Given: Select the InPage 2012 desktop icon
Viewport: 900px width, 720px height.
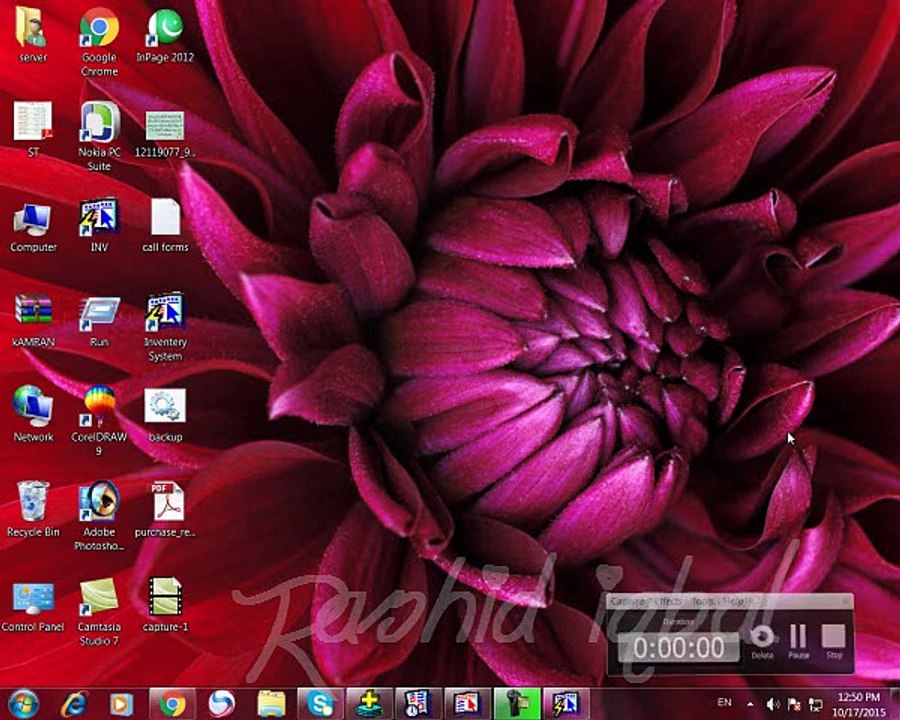Looking at the screenshot, I should coord(165,34).
